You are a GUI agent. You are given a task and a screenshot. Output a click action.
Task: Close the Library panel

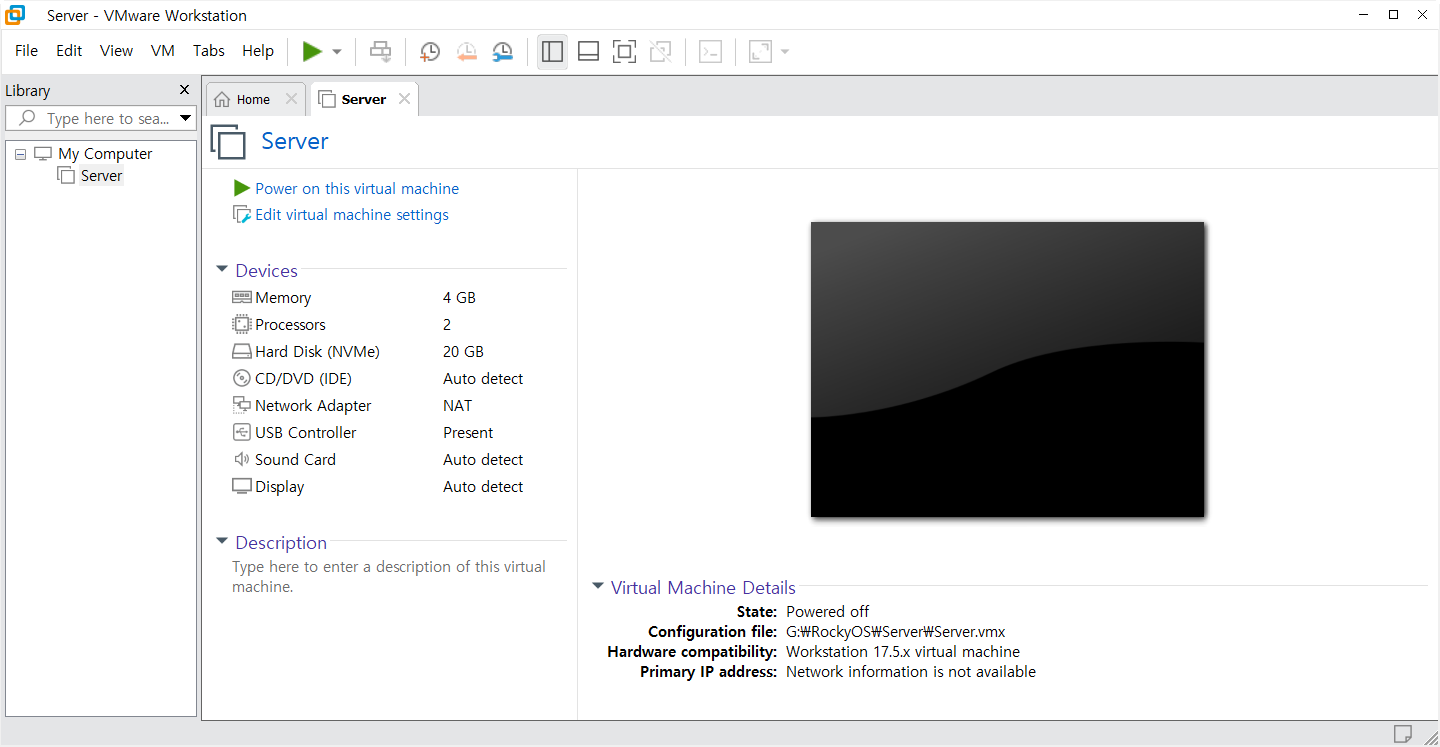184,90
